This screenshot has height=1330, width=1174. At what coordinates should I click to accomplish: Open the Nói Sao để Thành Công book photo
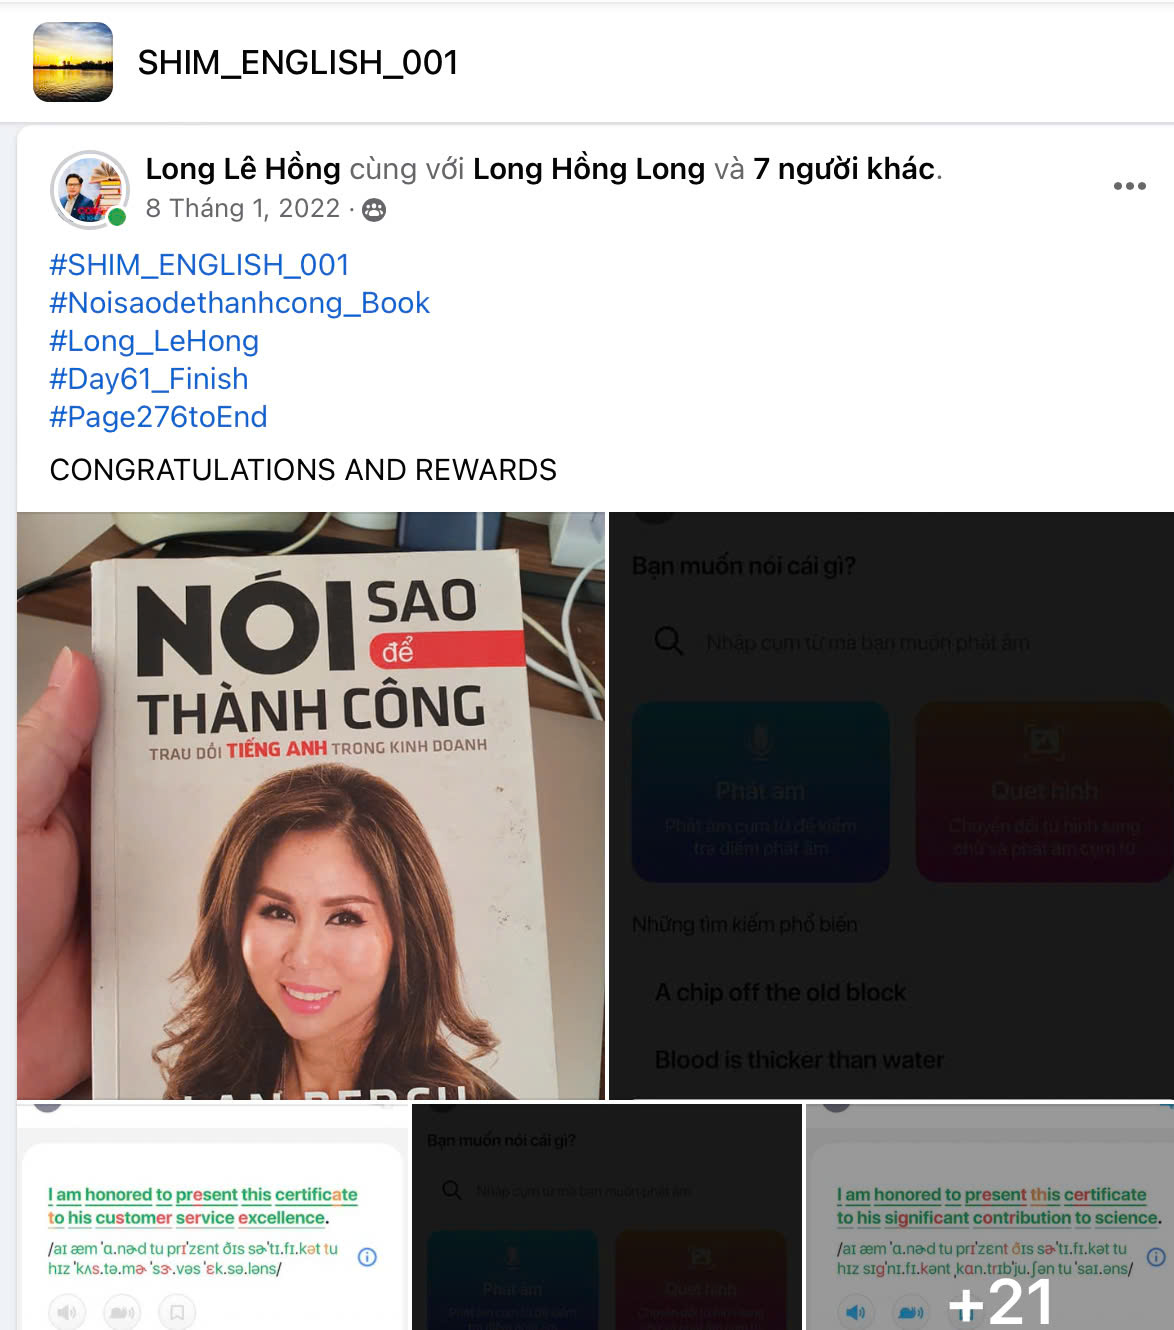[x=311, y=806]
